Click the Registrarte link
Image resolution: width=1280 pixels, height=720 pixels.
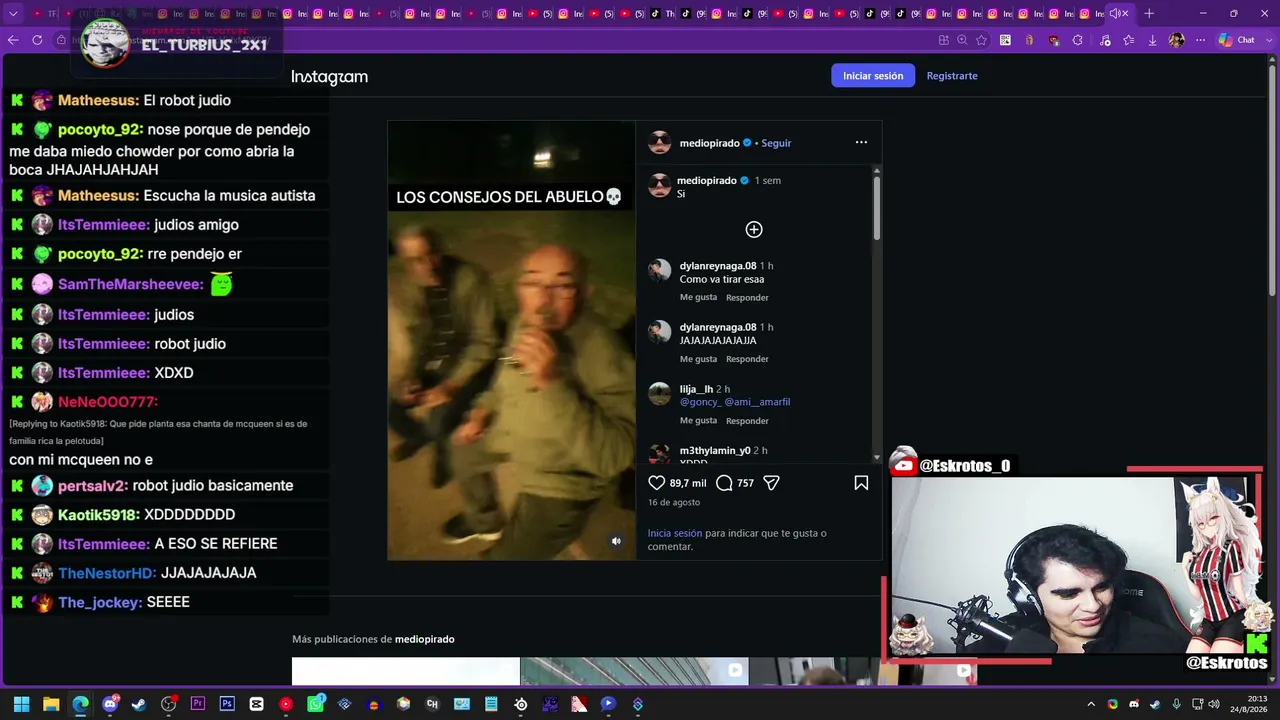pyautogui.click(x=952, y=76)
